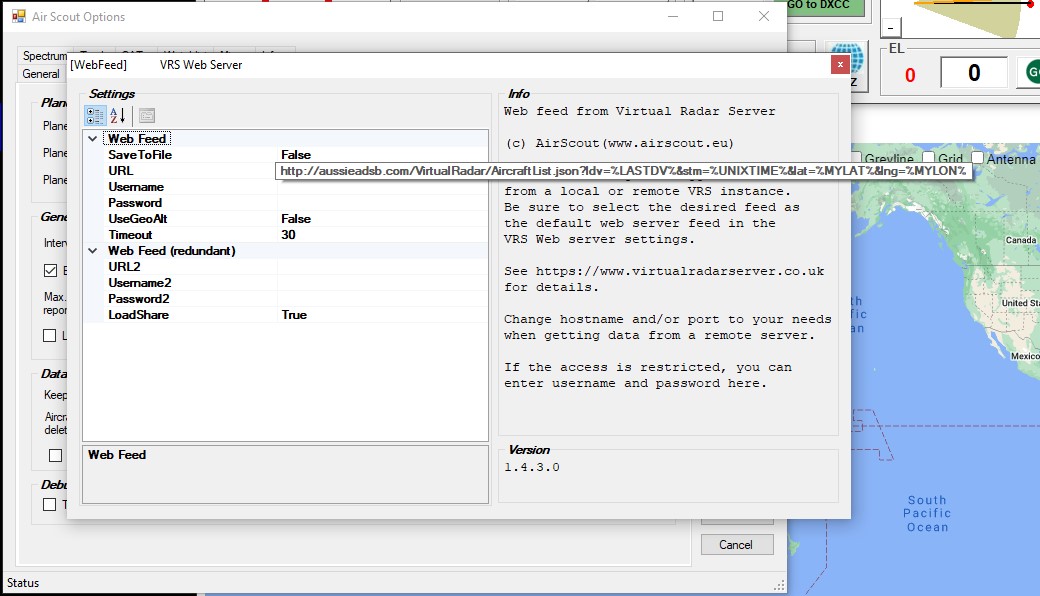
Task: Click the Property Pages icon in Settings toolbar
Action: (x=147, y=115)
